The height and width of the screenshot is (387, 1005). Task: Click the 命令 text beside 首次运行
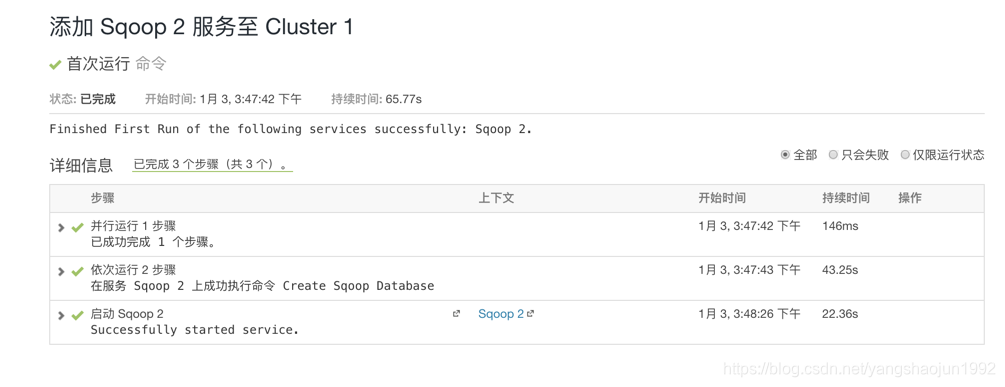point(151,64)
